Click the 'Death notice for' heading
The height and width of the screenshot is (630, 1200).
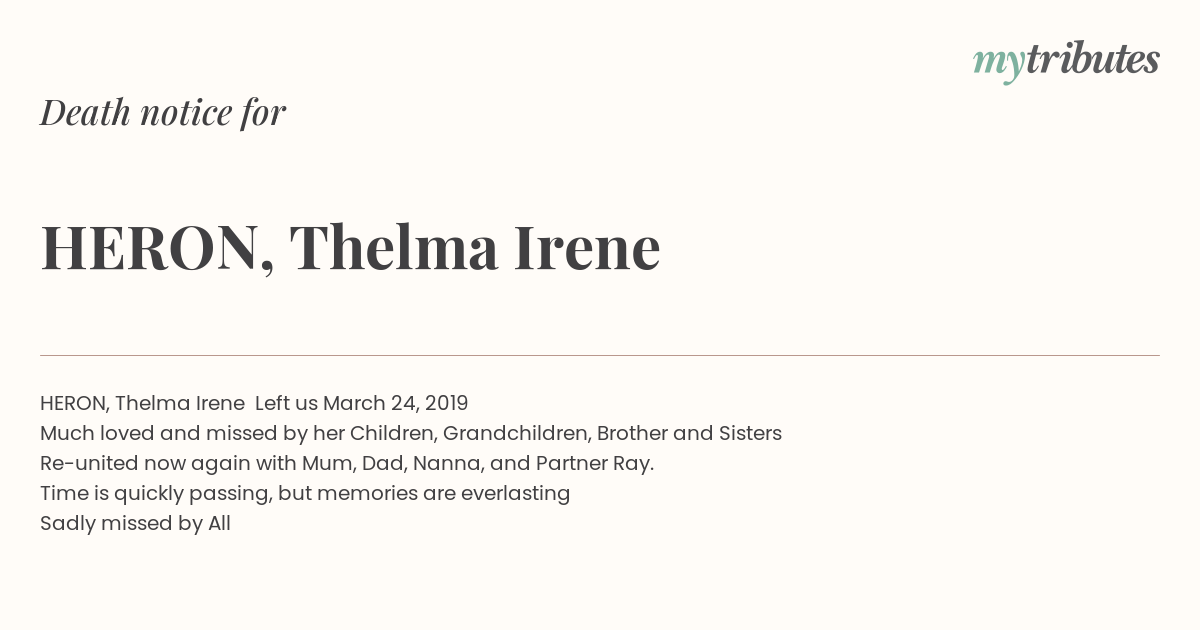(x=163, y=112)
